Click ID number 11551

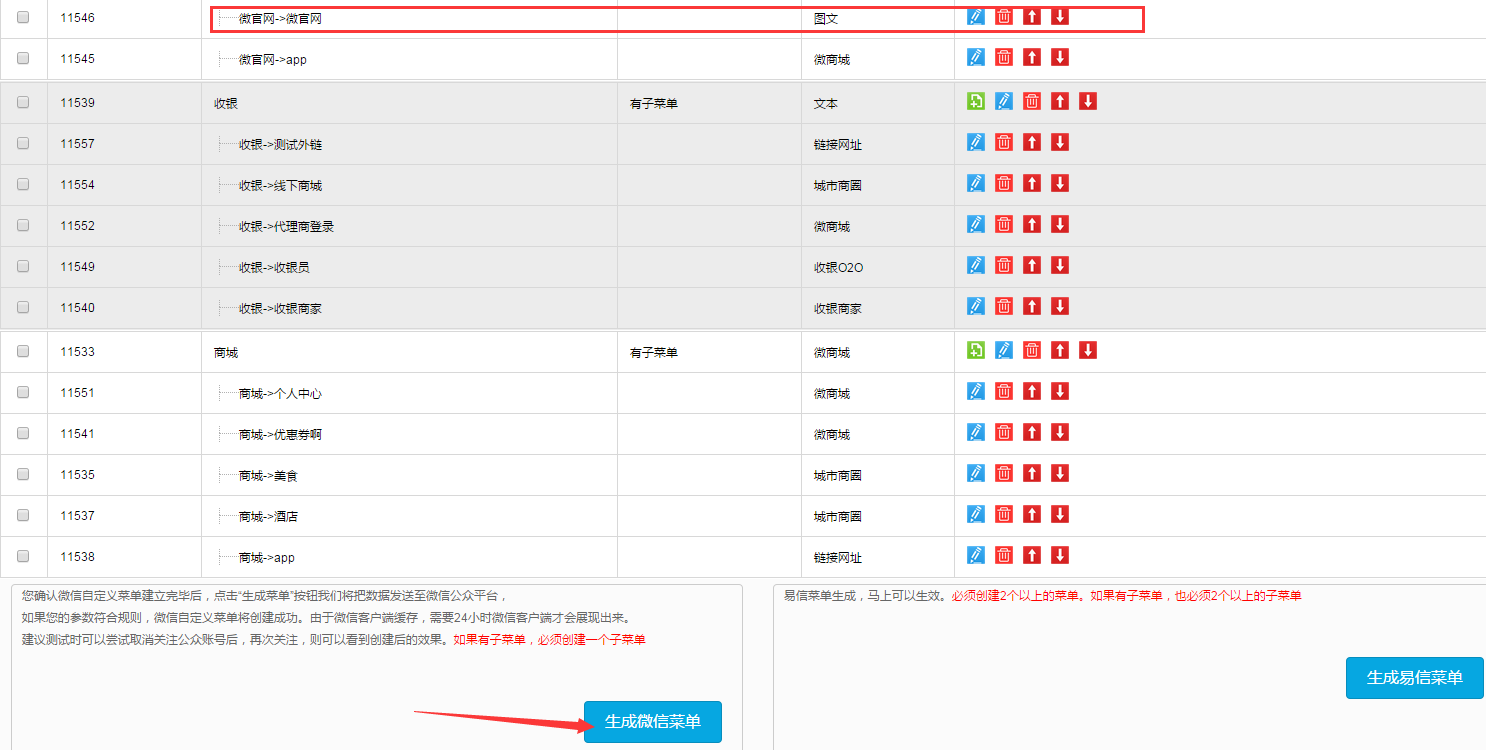click(77, 393)
